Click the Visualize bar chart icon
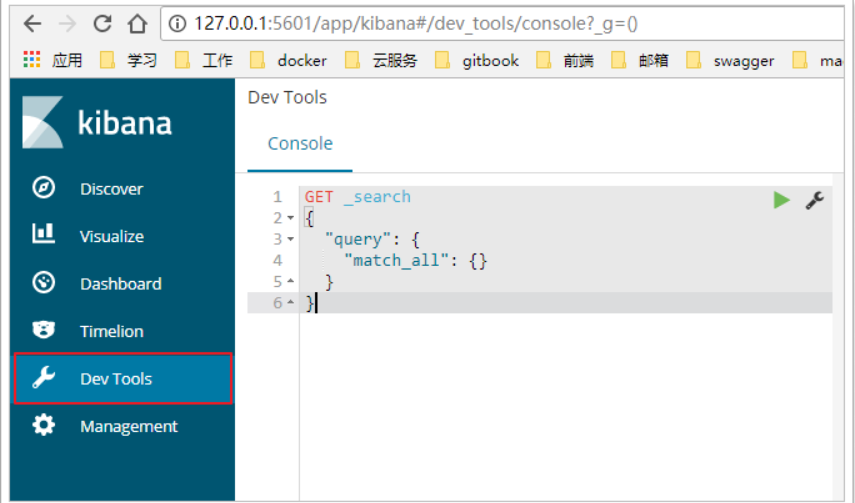 tap(43, 235)
